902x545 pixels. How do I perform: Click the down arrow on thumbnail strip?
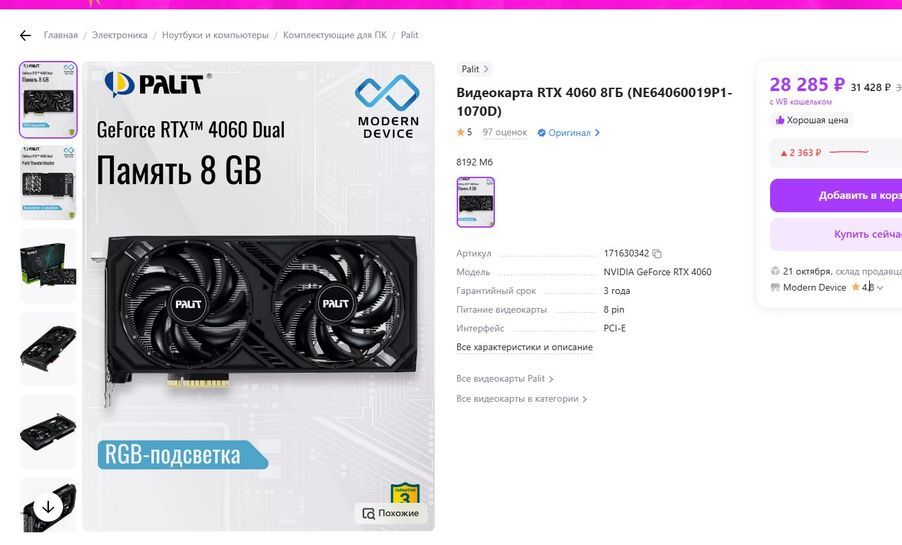[x=48, y=507]
